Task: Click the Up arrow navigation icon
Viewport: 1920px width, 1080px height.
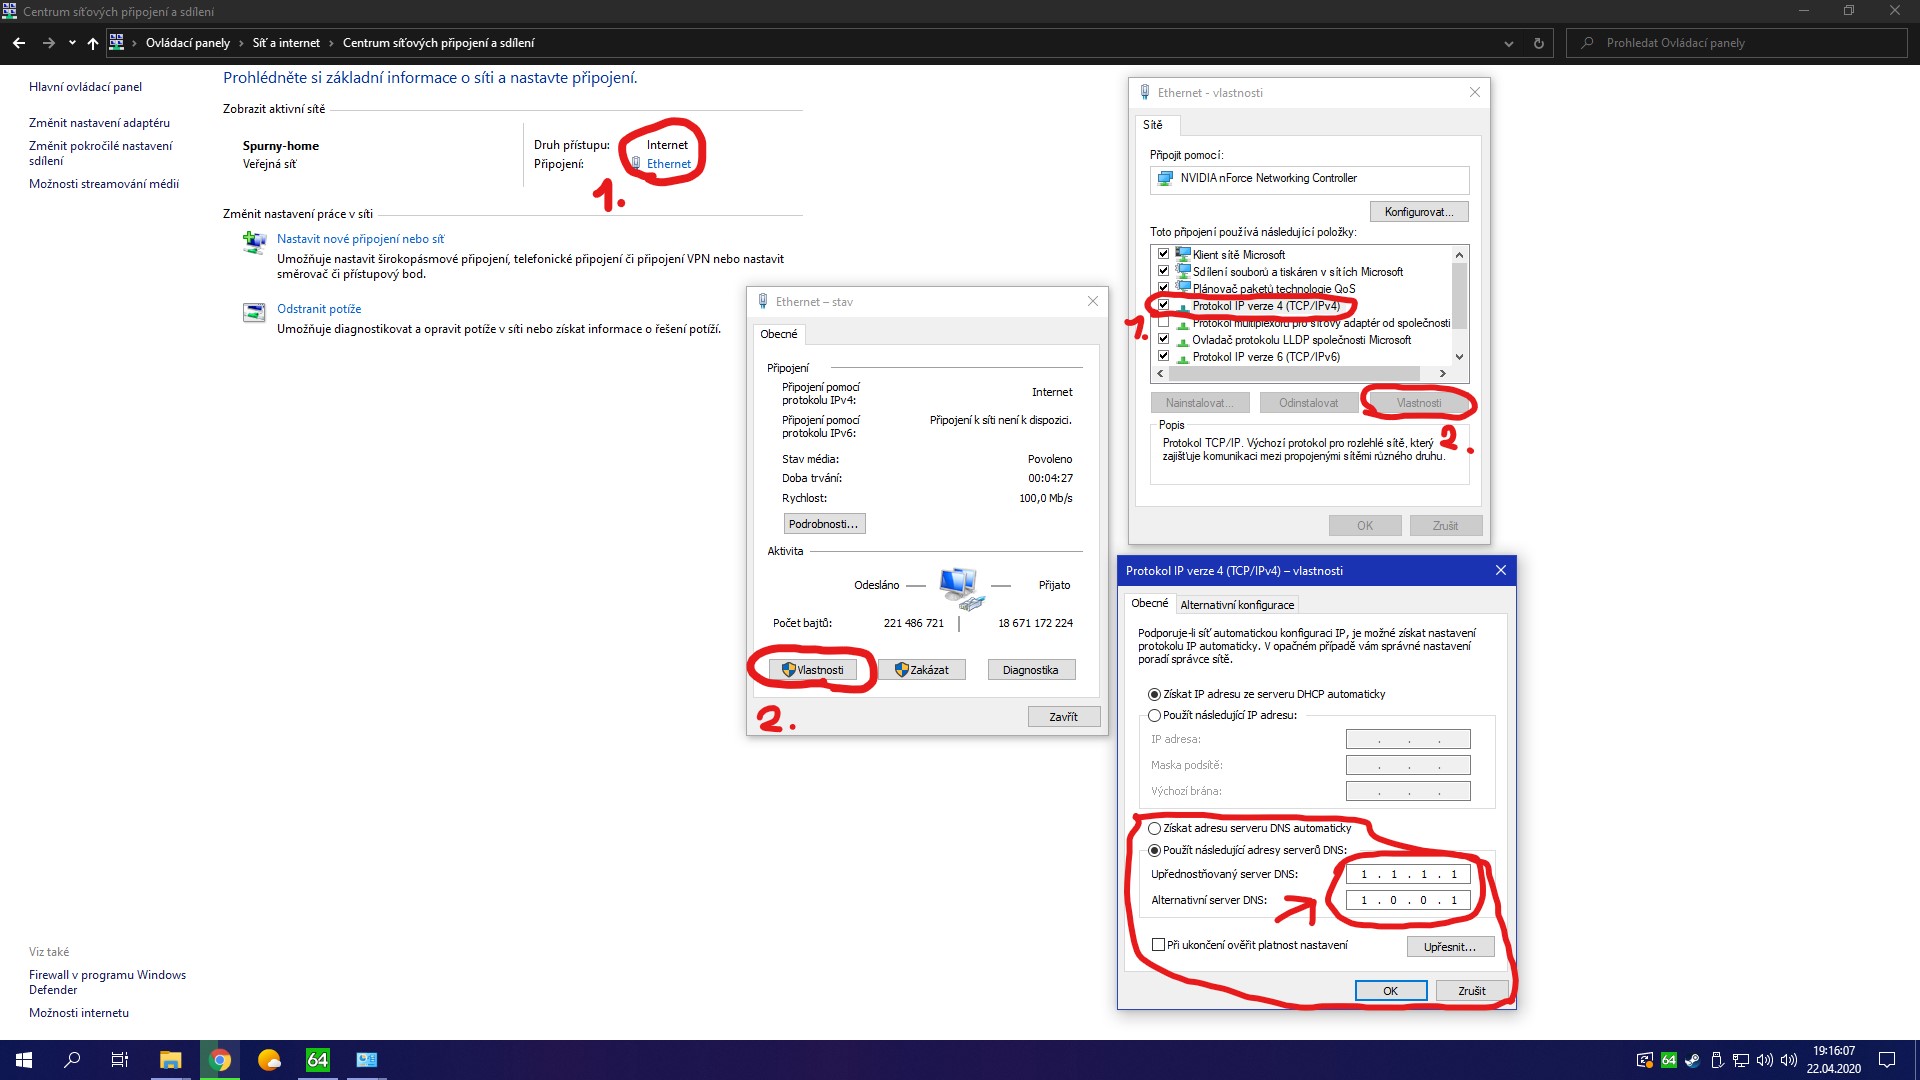Action: (x=93, y=43)
